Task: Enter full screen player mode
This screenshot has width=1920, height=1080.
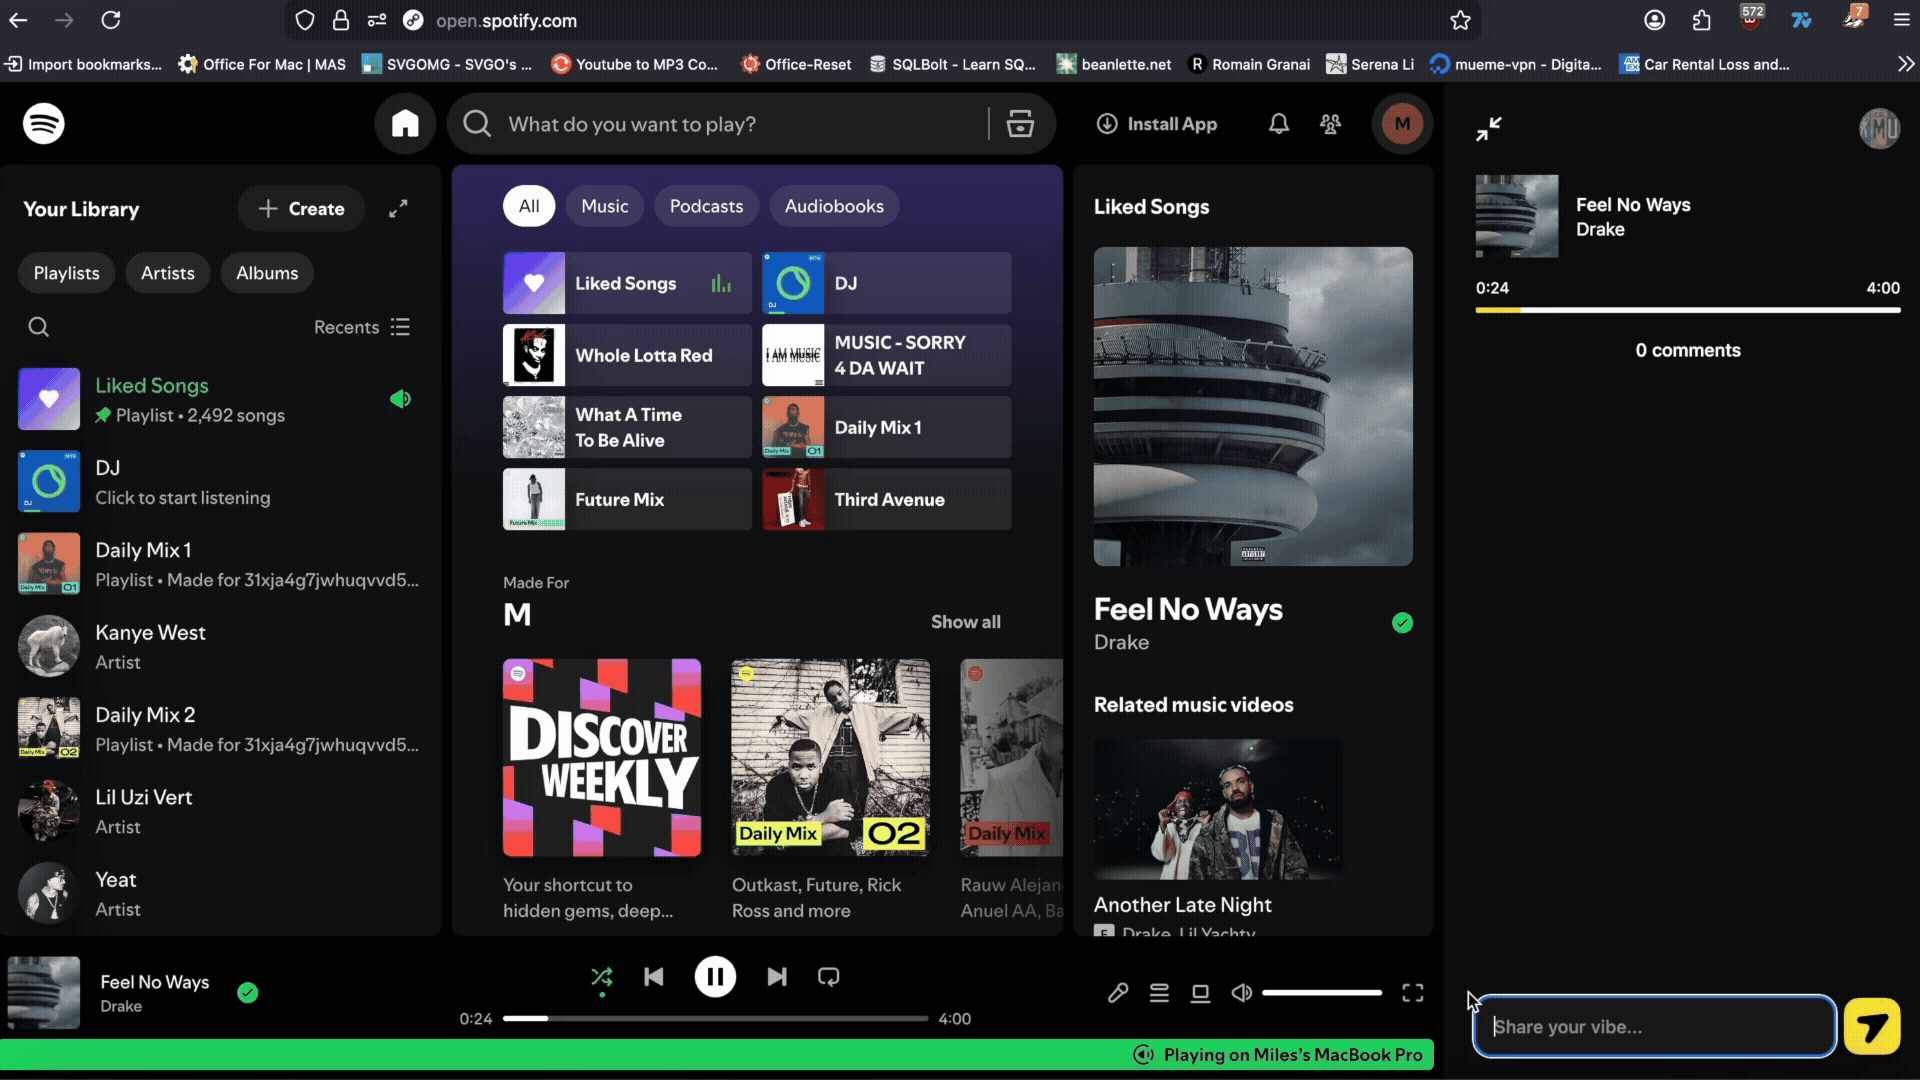Action: [1412, 993]
